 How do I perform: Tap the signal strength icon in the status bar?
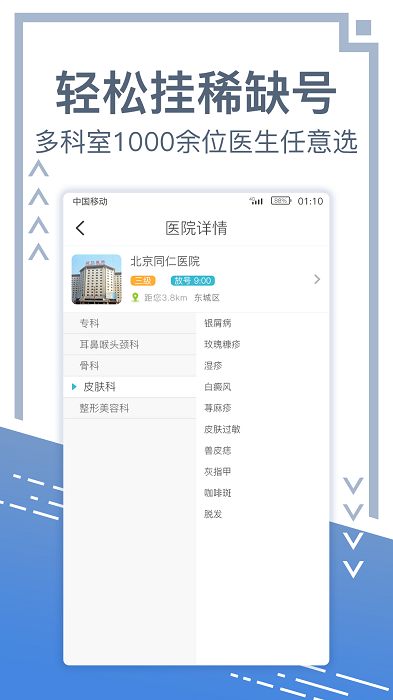coord(256,201)
